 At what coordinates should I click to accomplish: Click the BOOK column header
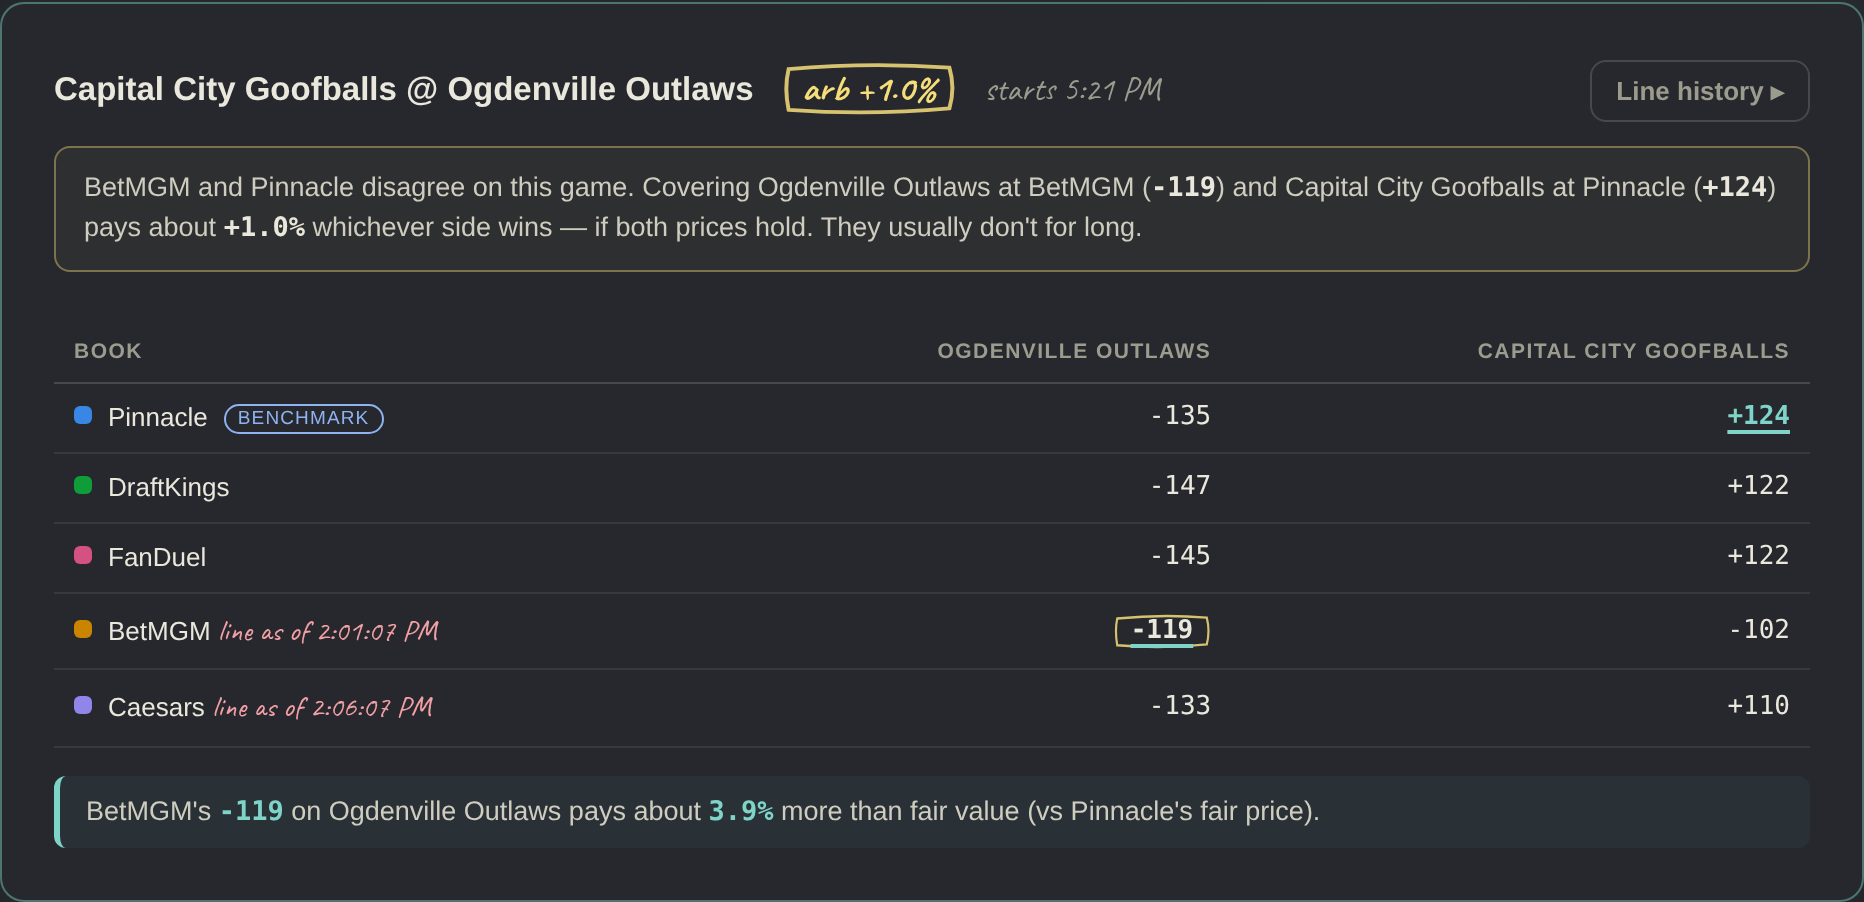coord(108,351)
